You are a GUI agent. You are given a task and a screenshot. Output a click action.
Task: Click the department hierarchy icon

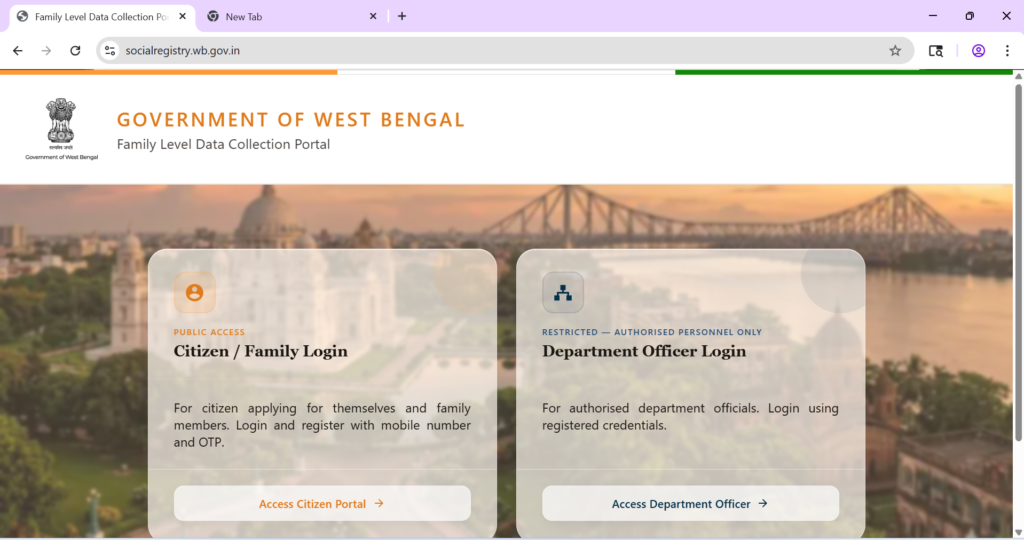pos(563,293)
